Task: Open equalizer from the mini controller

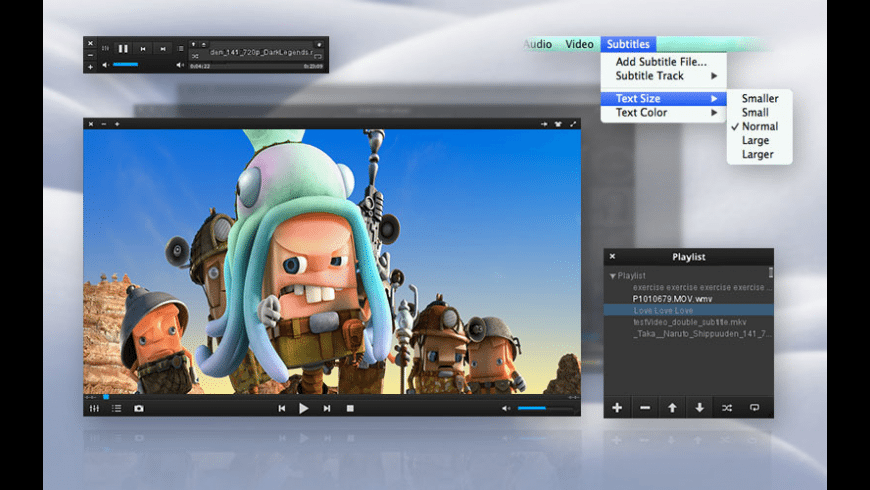Action: 105,48
